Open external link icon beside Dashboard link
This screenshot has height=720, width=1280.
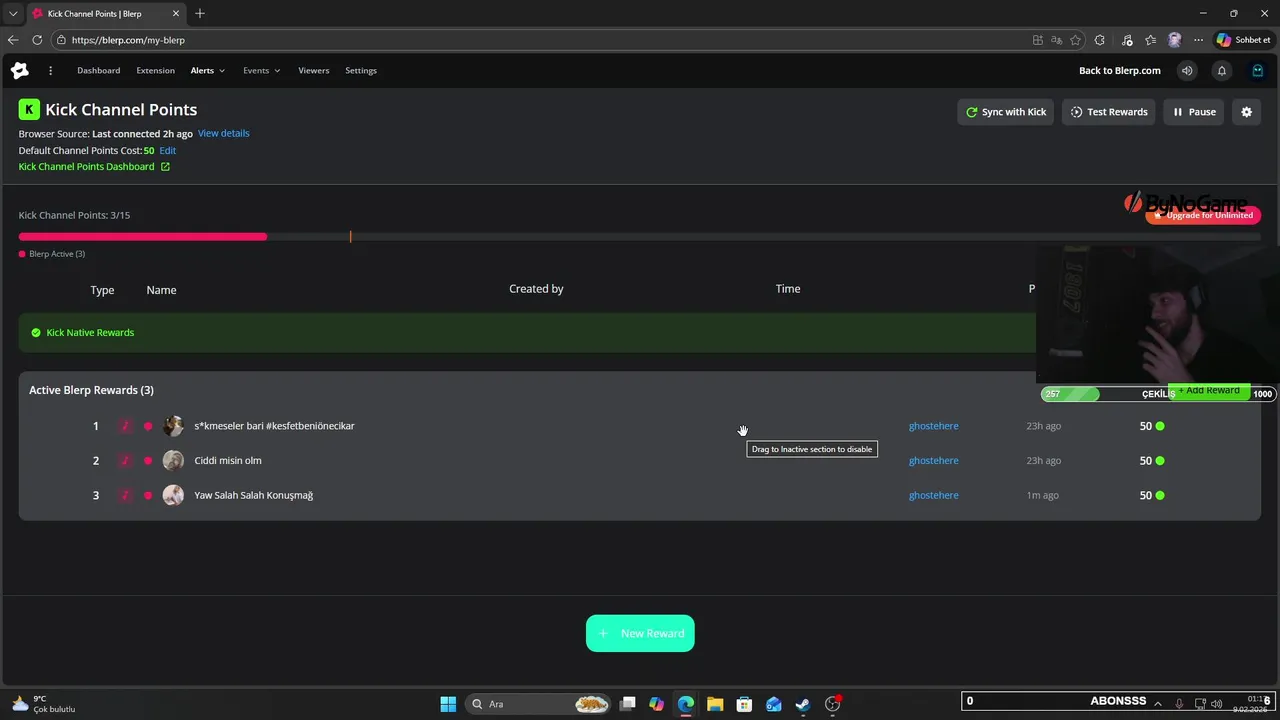click(165, 167)
